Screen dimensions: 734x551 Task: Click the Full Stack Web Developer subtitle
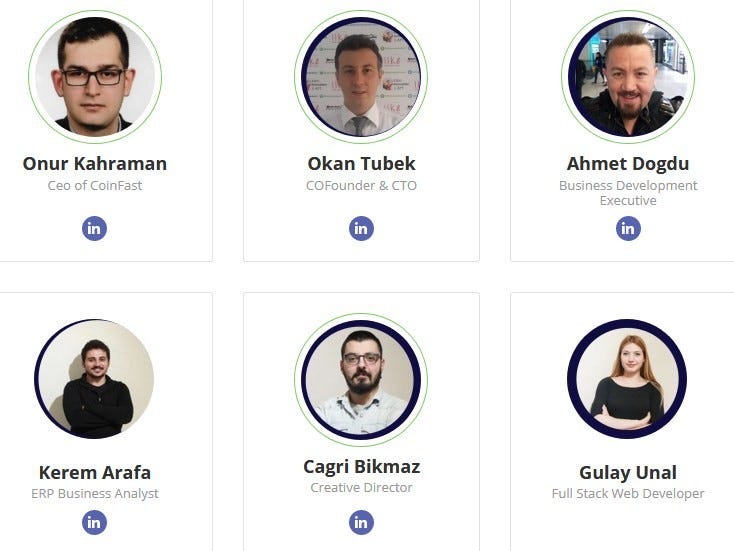point(628,493)
